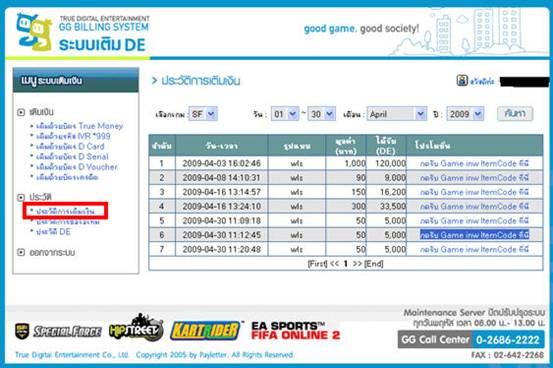Click the highlighted promotion link in row 6
Screen dimensions: 553x368
474,235
